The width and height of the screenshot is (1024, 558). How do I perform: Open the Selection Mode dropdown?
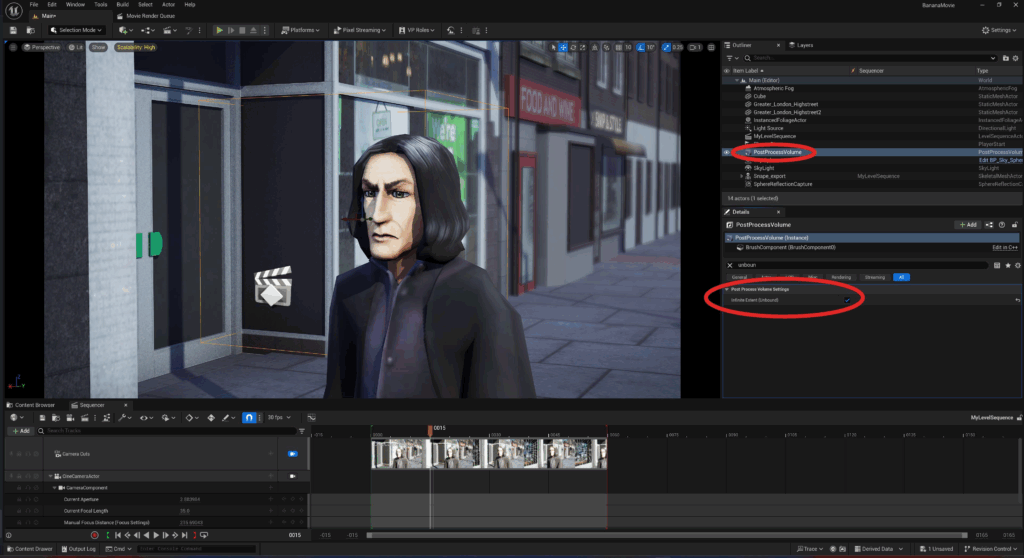[73, 30]
